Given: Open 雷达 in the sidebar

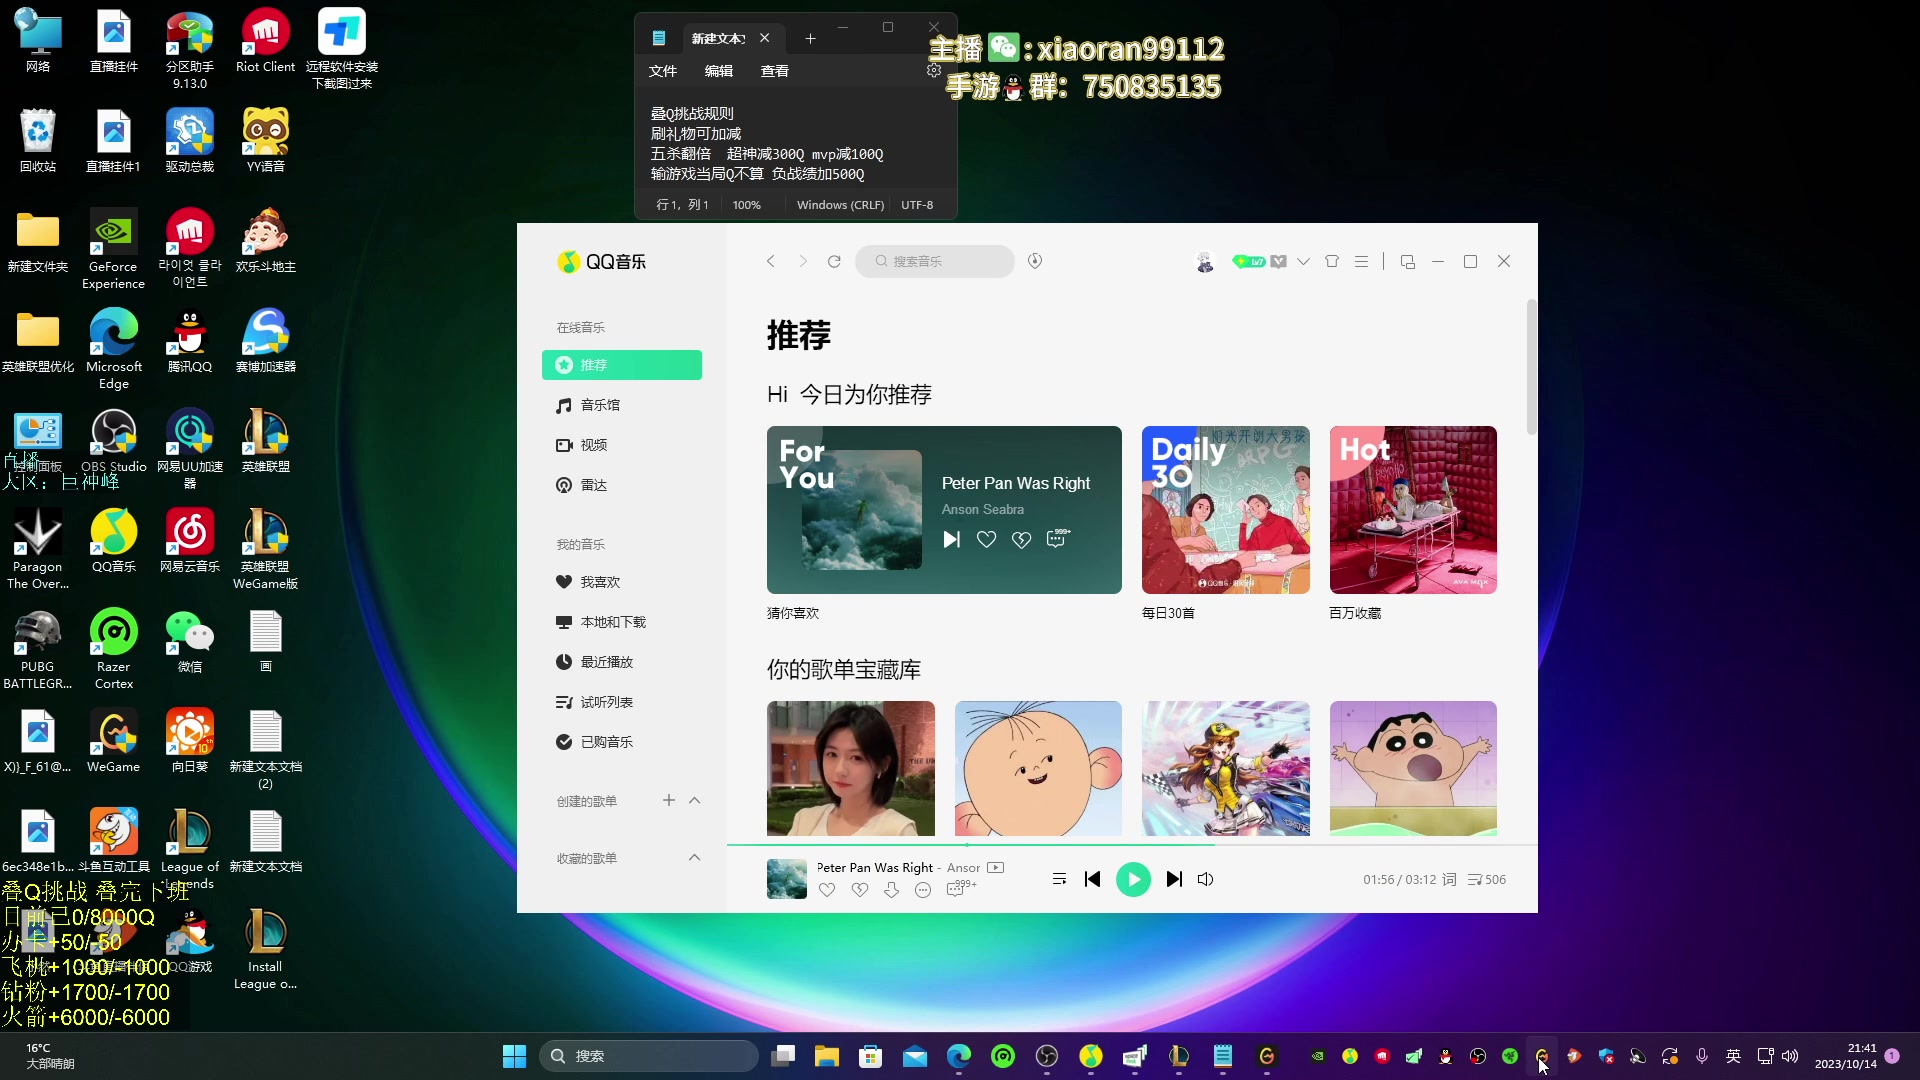Looking at the screenshot, I should coord(622,485).
